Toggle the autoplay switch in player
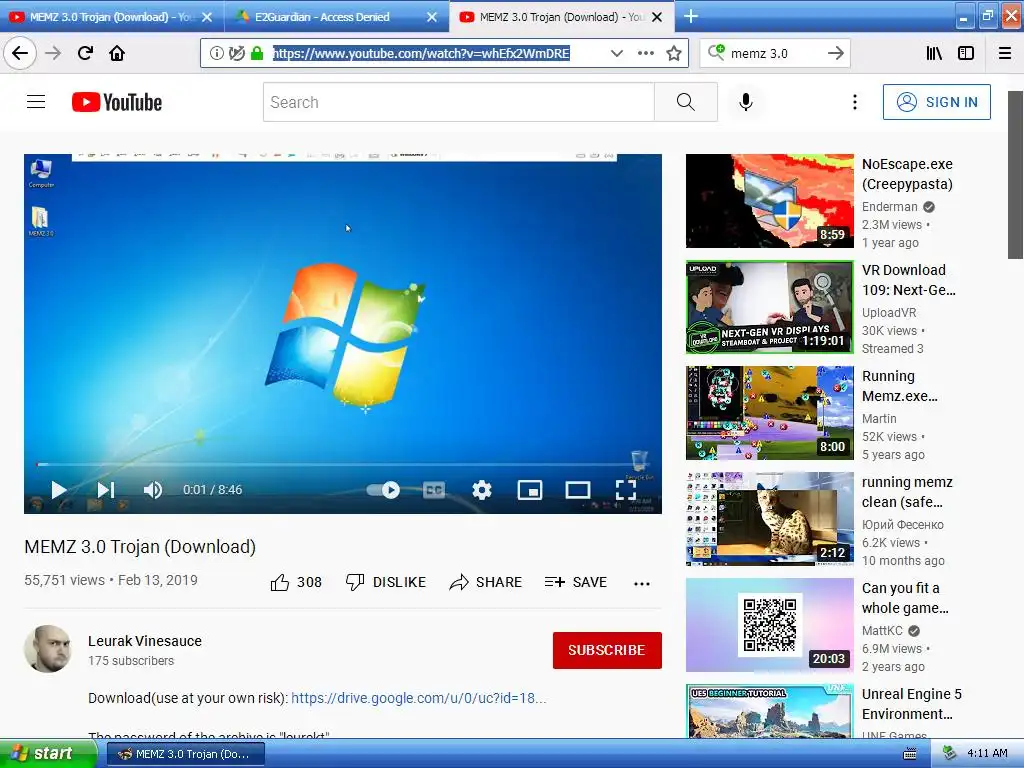Image resolution: width=1024 pixels, height=768 pixels. (383, 490)
